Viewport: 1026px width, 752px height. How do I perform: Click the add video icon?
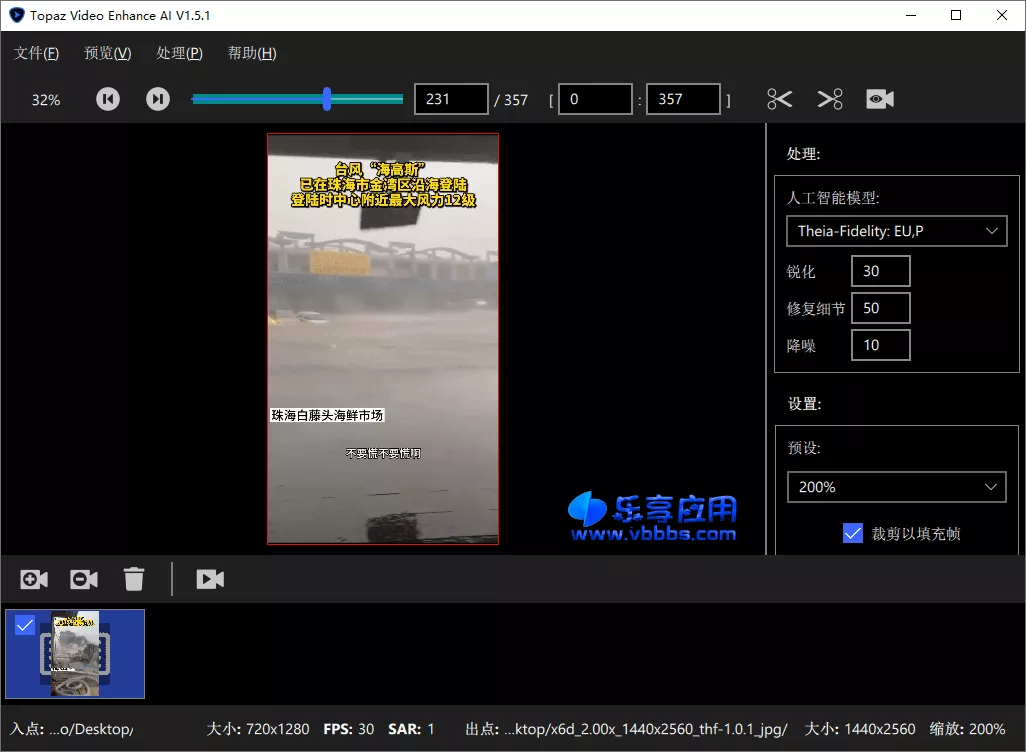pos(32,579)
